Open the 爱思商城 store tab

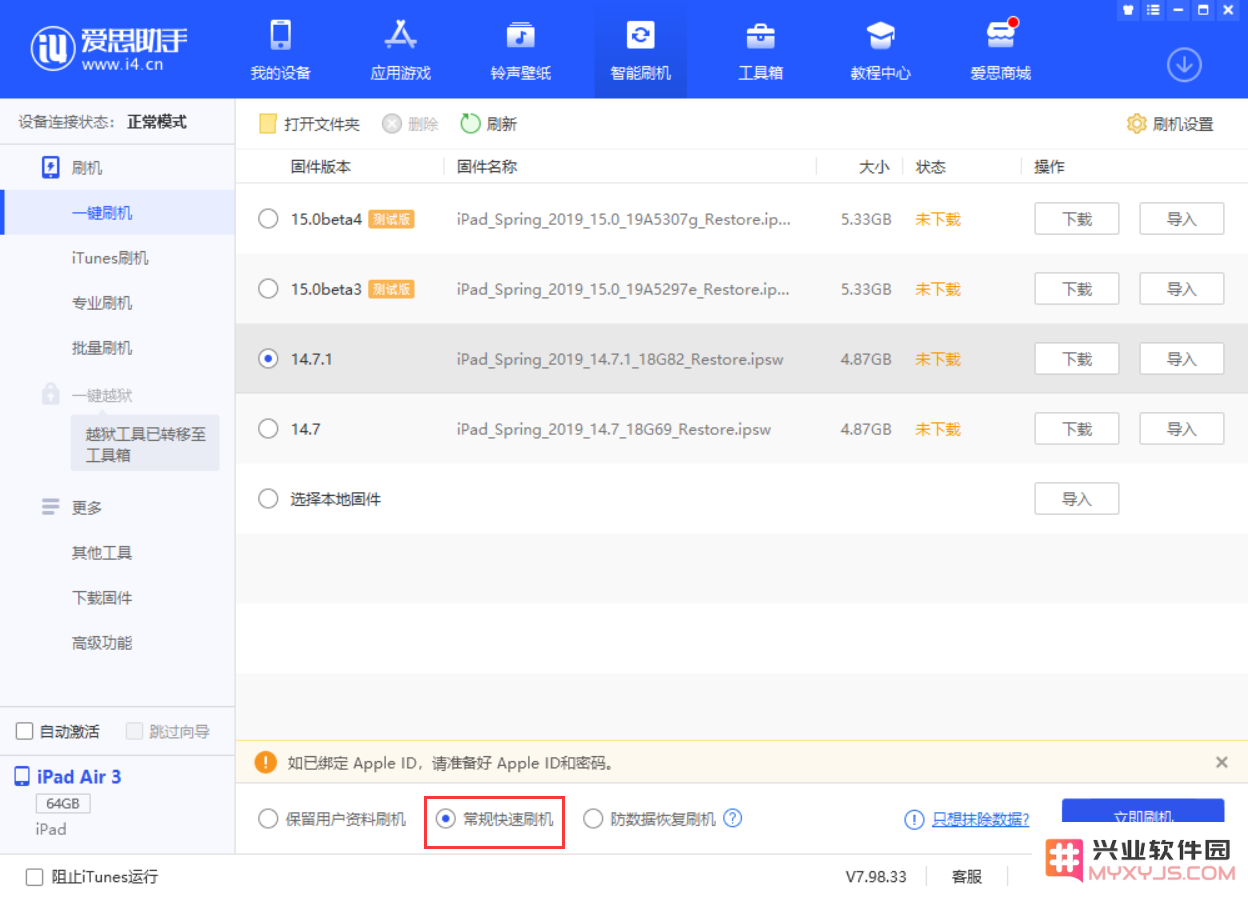pos(1001,50)
